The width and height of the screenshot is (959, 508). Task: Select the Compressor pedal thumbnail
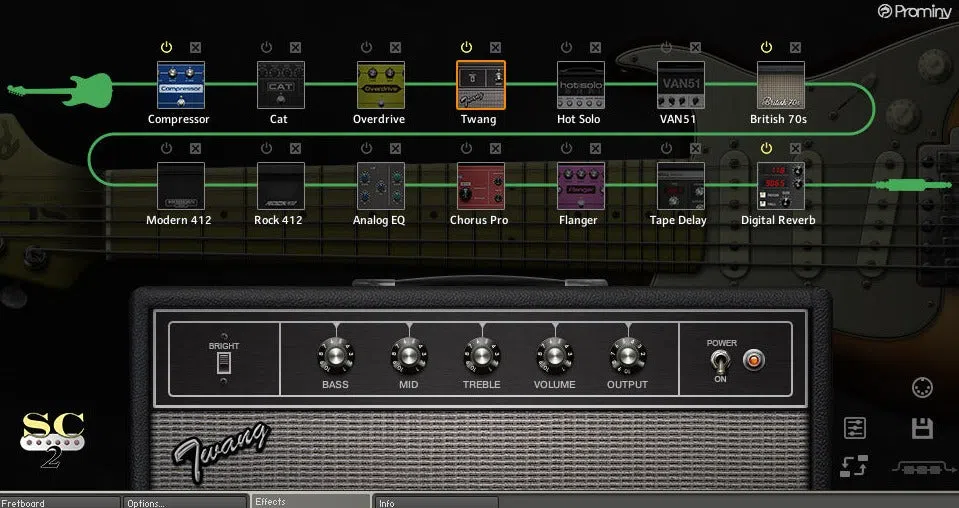click(x=180, y=85)
